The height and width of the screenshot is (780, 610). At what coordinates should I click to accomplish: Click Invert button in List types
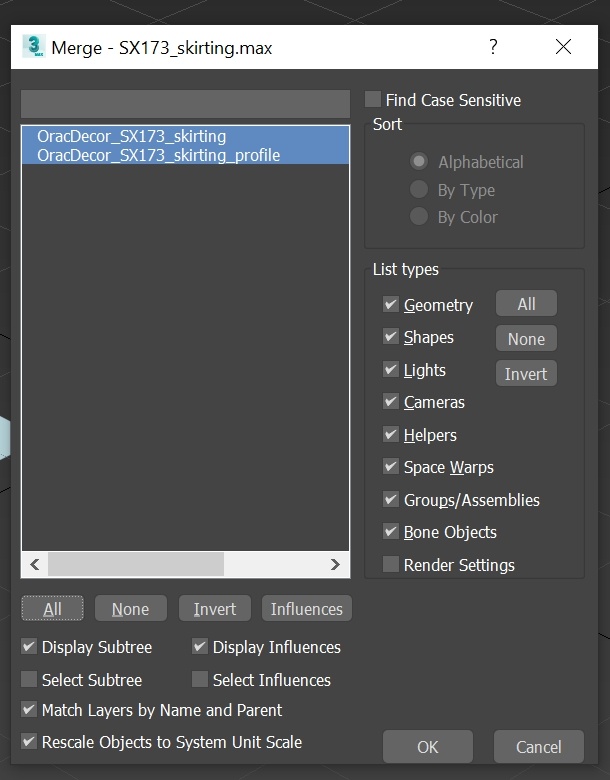pos(526,373)
